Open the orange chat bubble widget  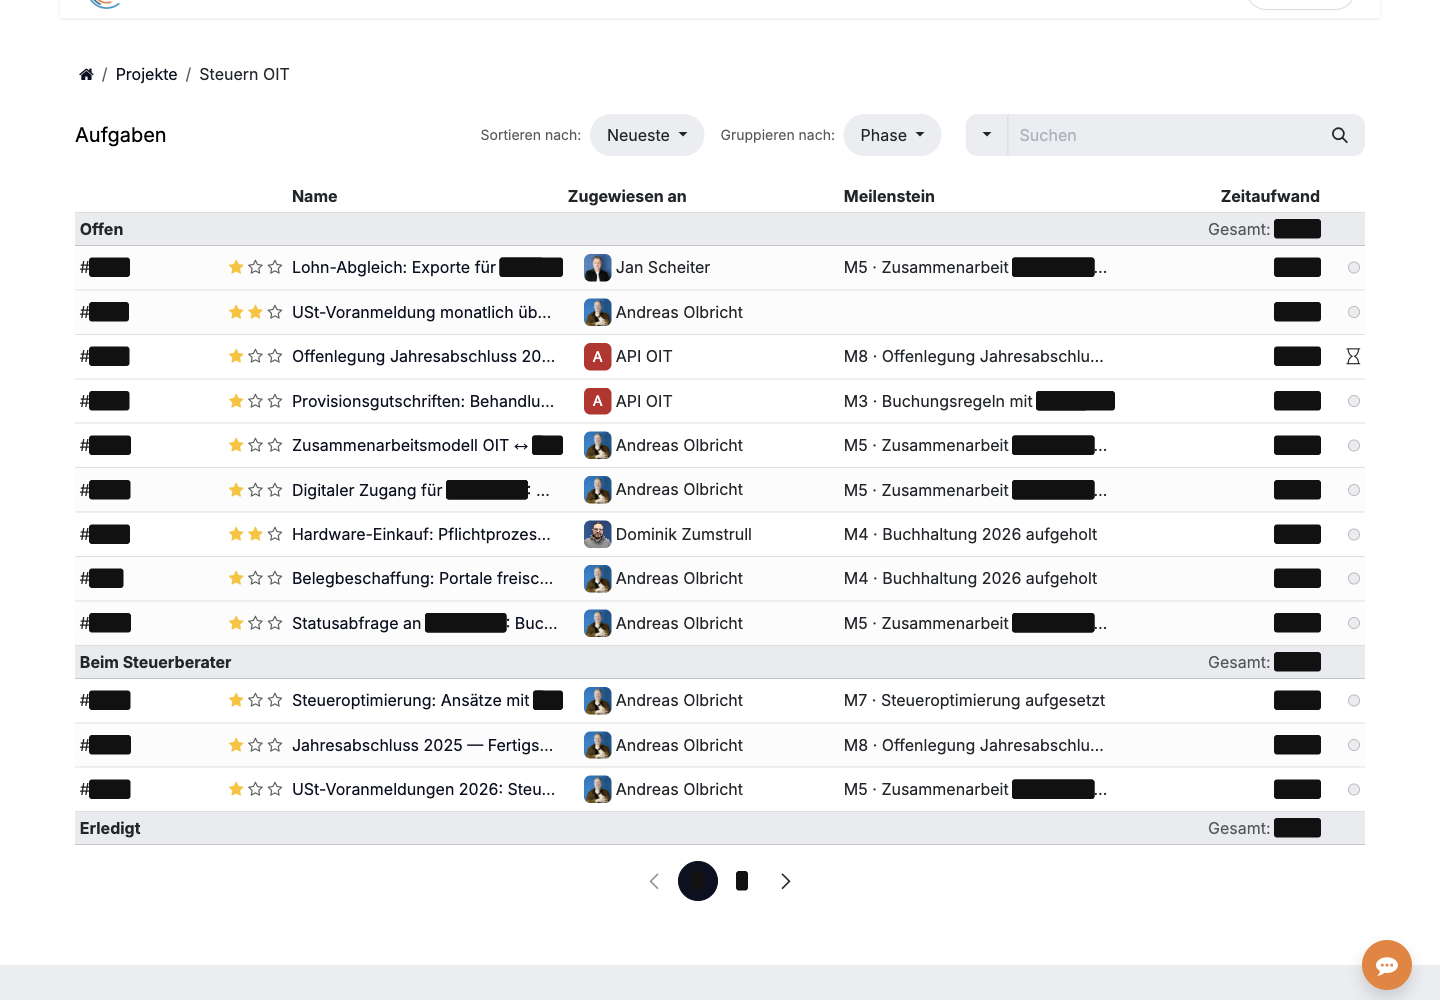pyautogui.click(x=1387, y=965)
